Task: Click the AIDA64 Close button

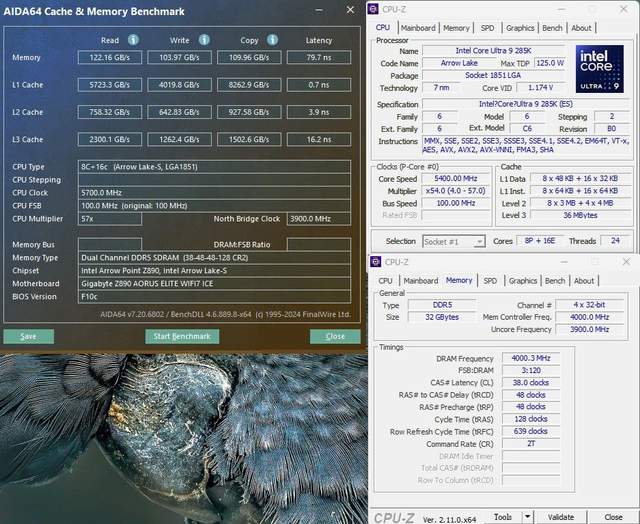Action: pyautogui.click(x=335, y=336)
